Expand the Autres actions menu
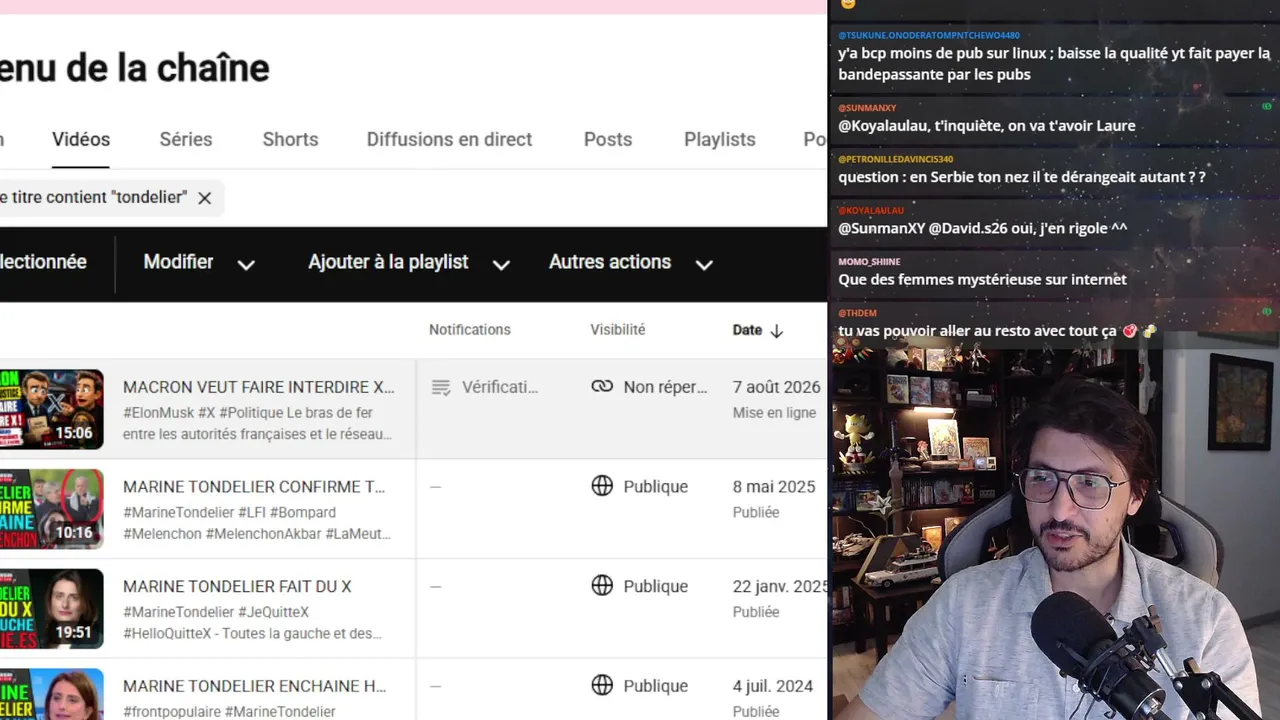Image resolution: width=1280 pixels, height=720 pixels. coord(631,262)
